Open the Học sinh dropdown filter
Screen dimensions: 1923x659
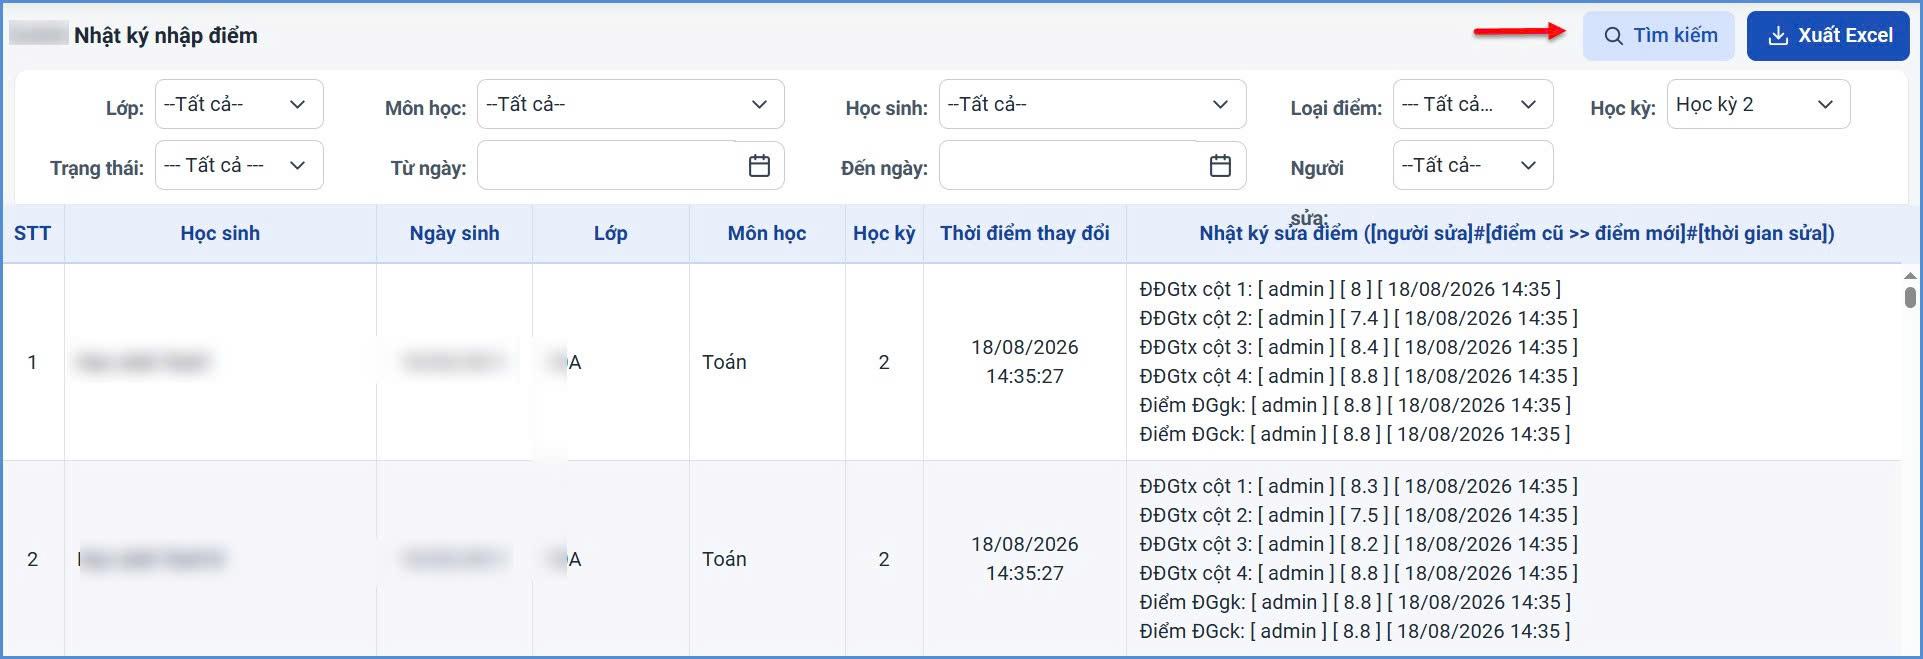point(1092,104)
